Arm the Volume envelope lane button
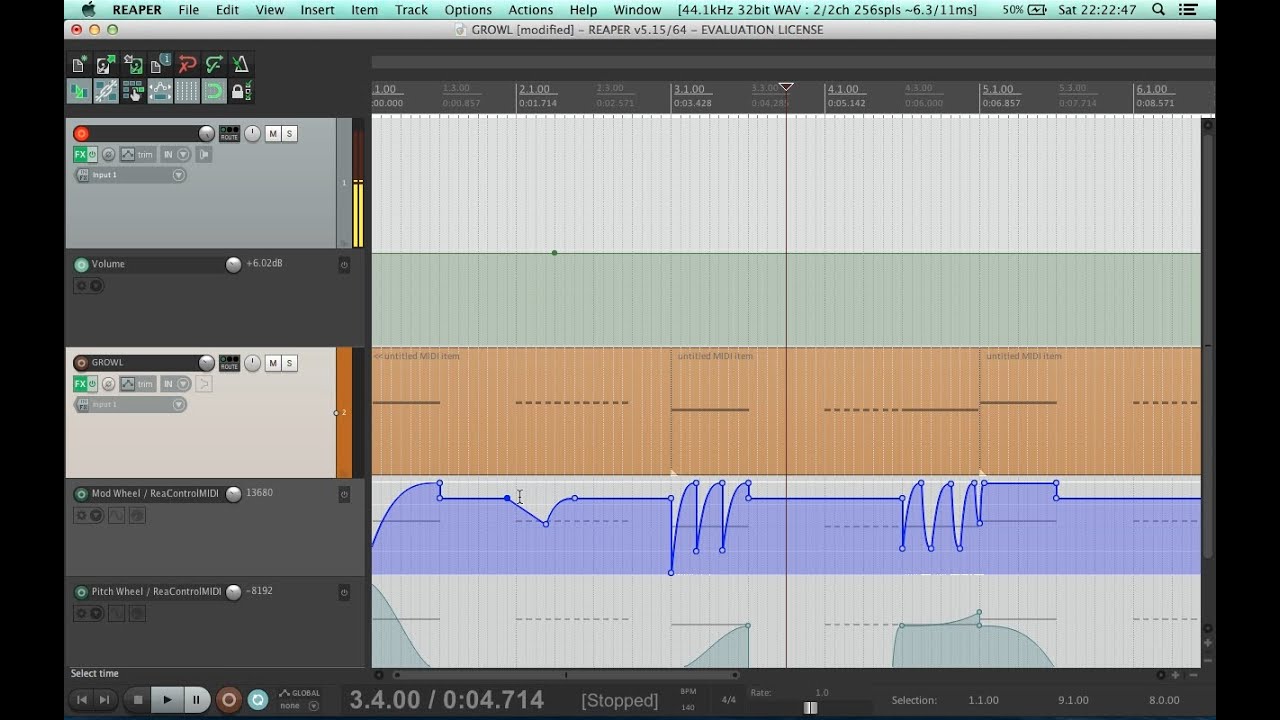 81,265
